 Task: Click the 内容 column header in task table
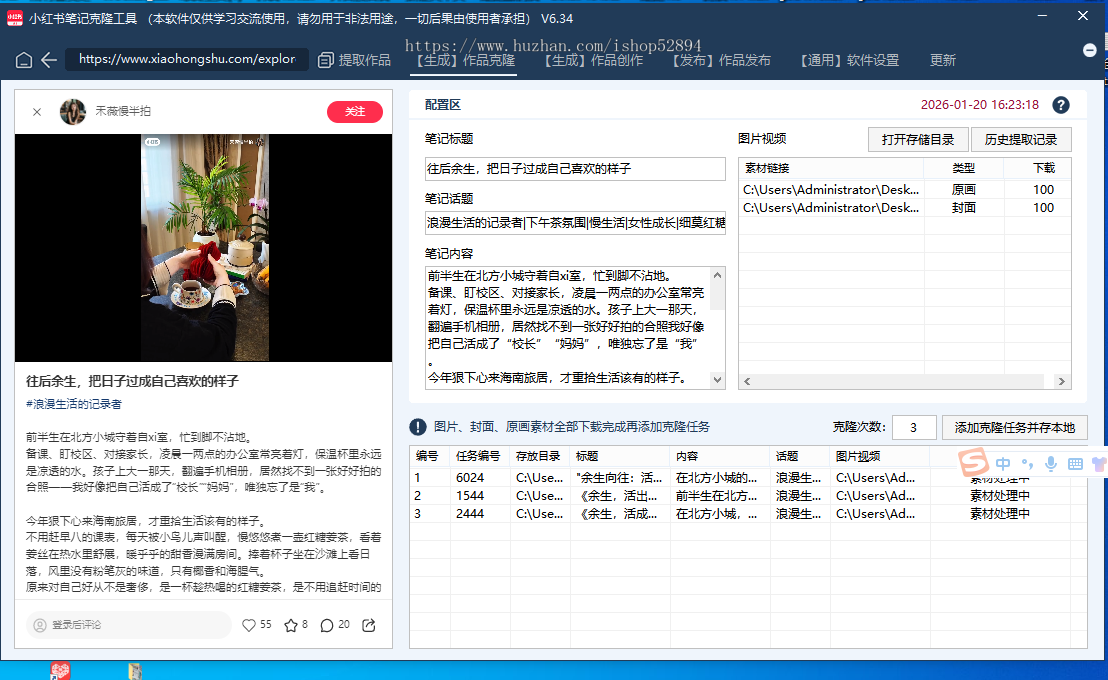(x=719, y=457)
